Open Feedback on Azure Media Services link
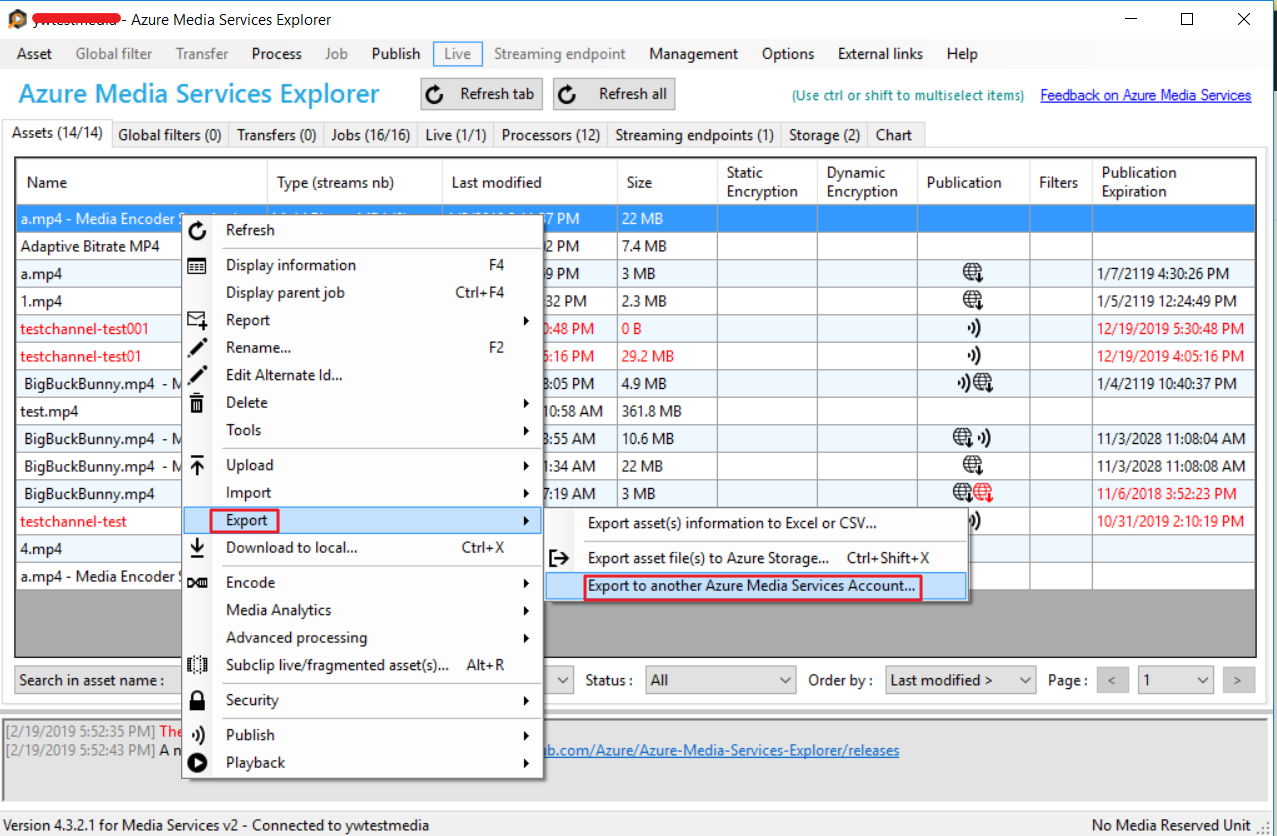1277x836 pixels. 1145,96
